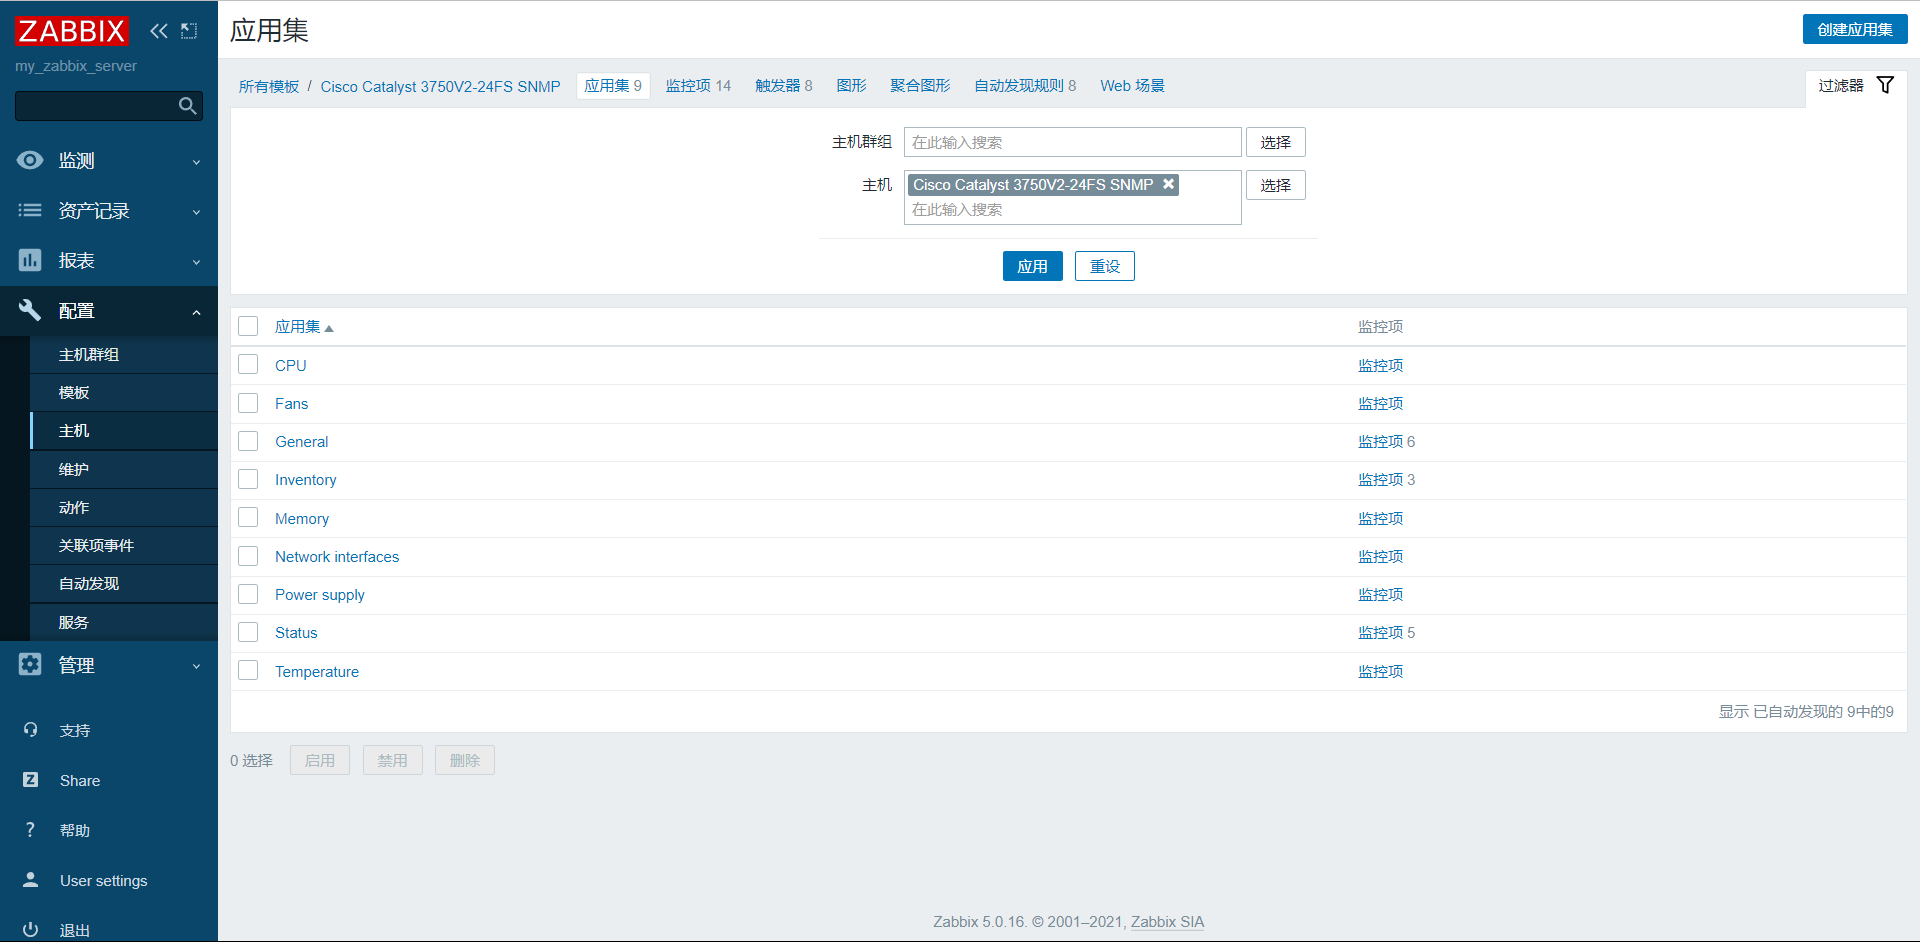
Task: Toggle the select-all checkbox in header
Action: [248, 326]
